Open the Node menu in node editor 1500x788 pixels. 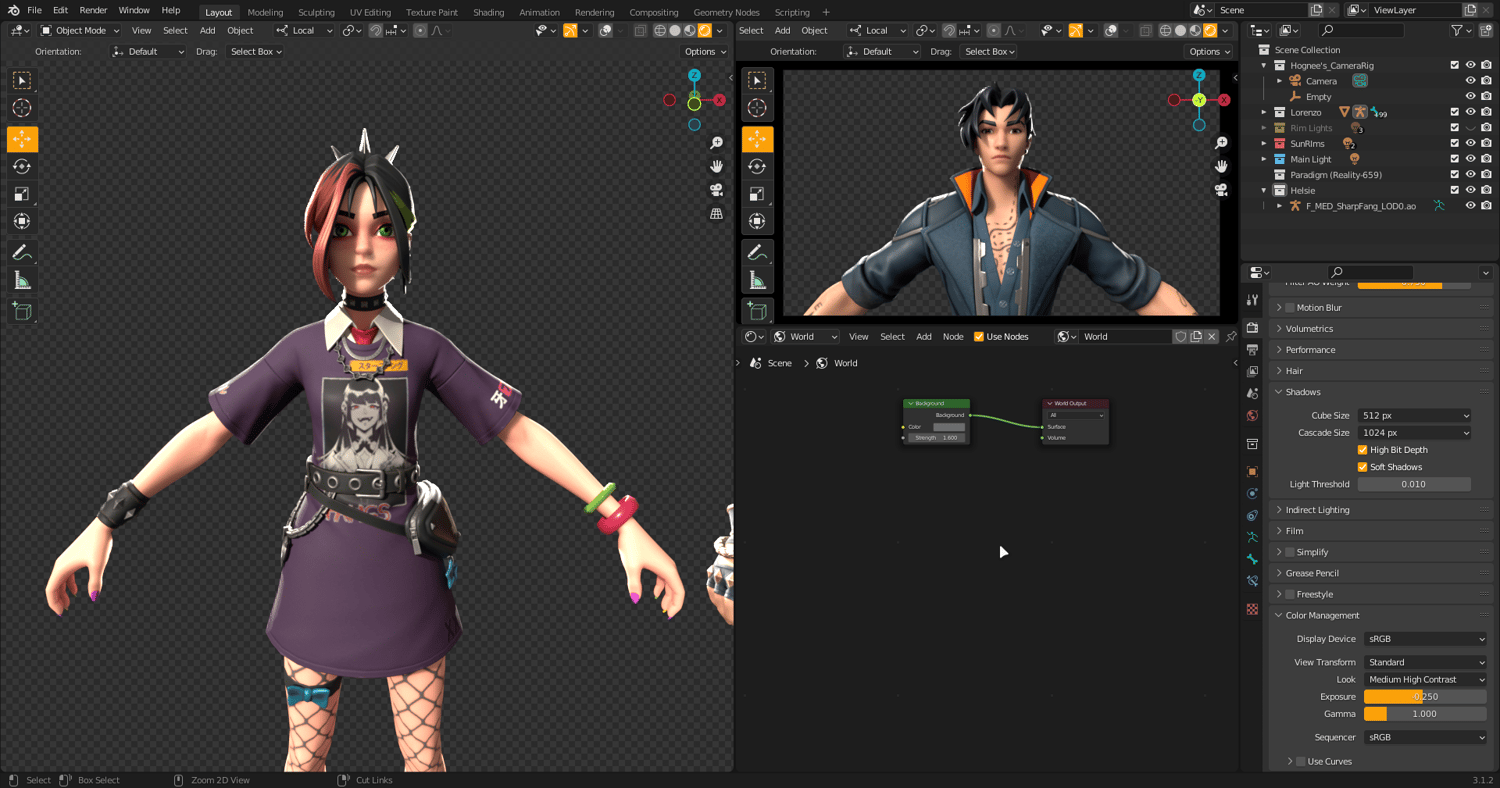tap(953, 337)
